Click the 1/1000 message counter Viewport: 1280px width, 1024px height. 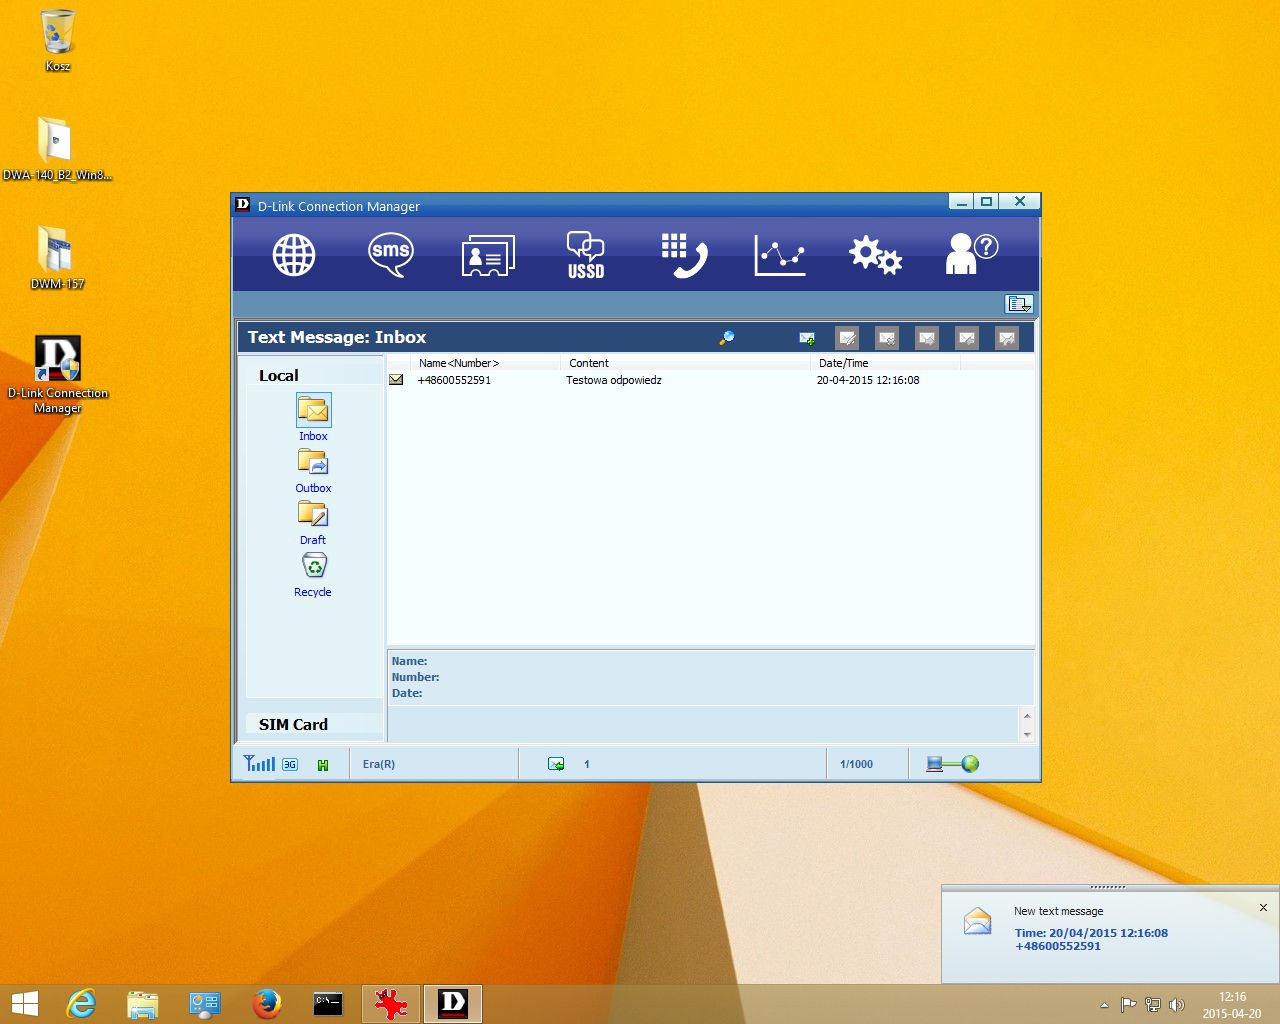[x=856, y=764]
